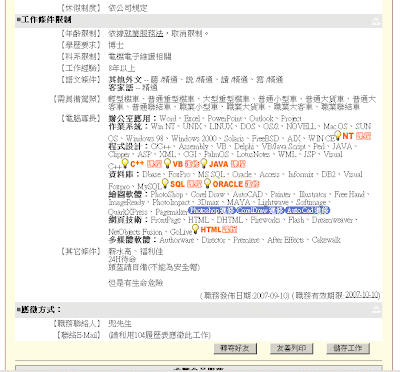Viewport: 400px width, 372px height.
Task: Click the blue CorelDraw course pill
Action: click(260, 210)
